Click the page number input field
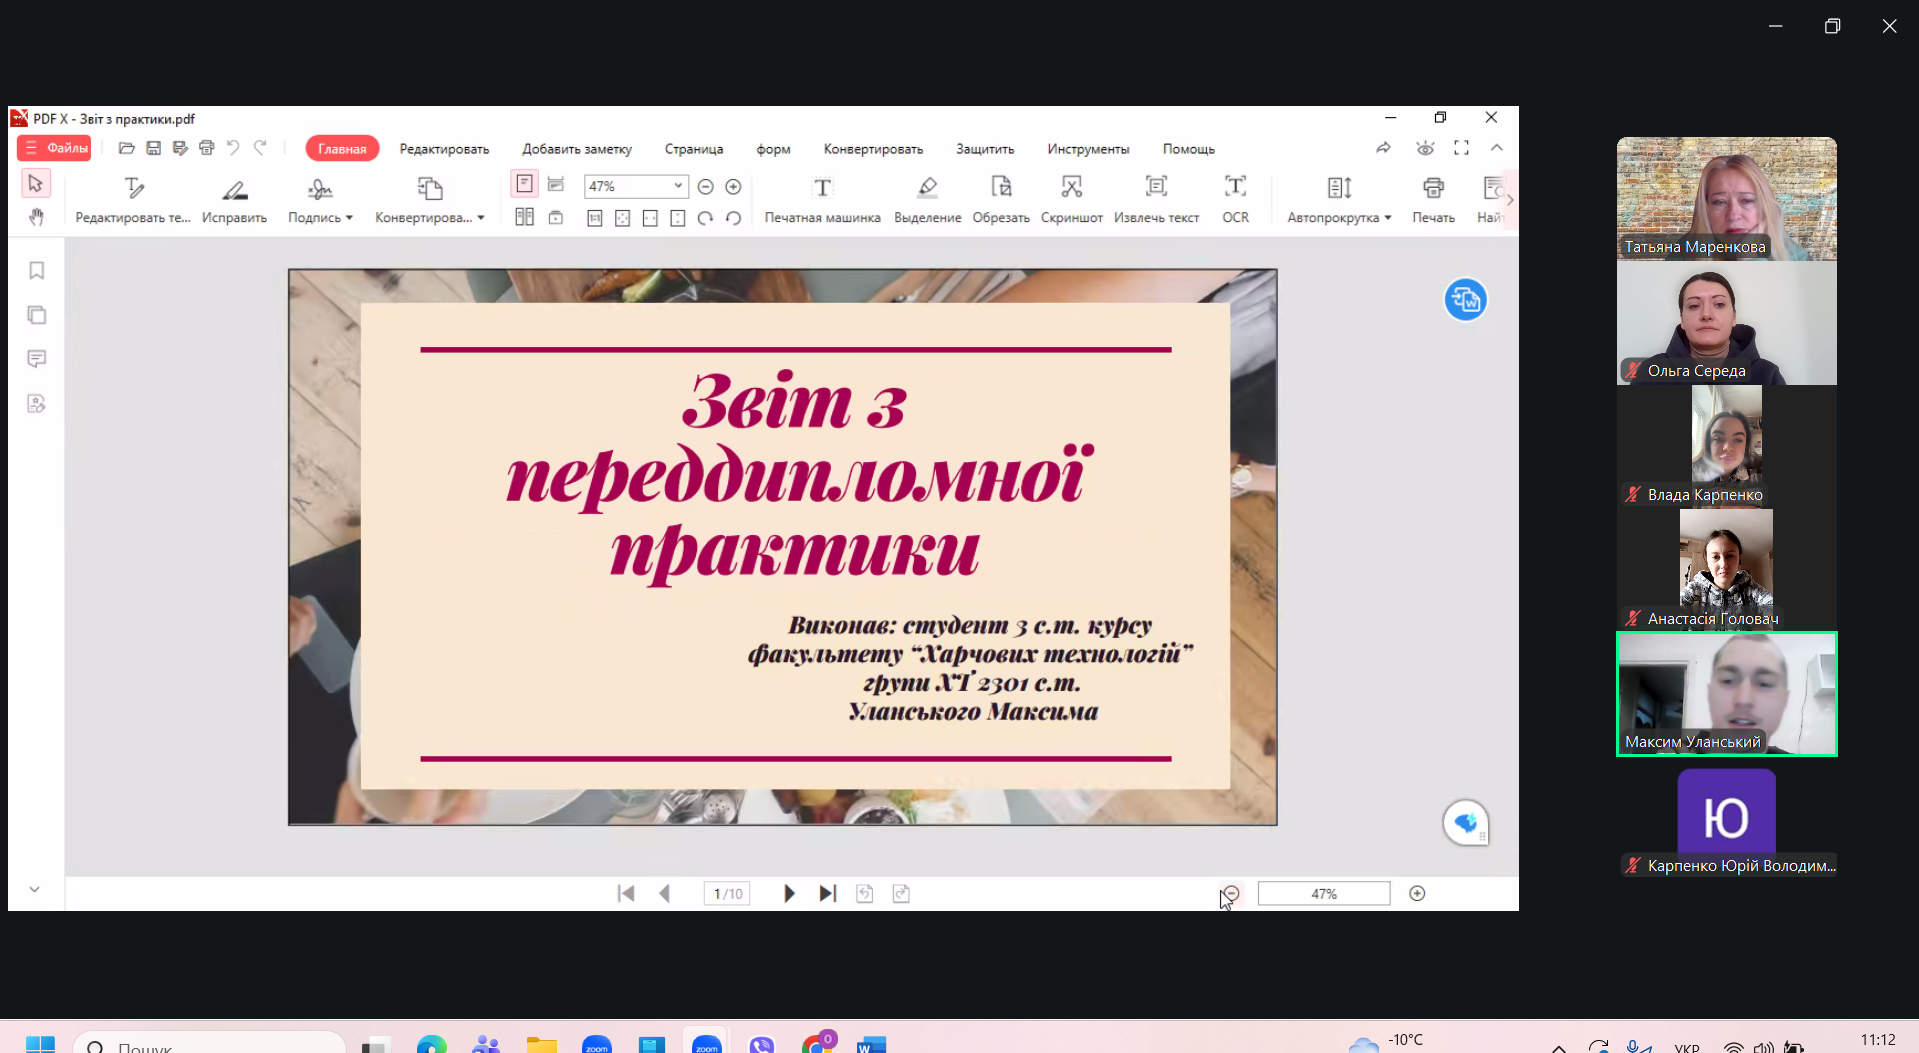This screenshot has width=1919, height=1053. (x=727, y=894)
